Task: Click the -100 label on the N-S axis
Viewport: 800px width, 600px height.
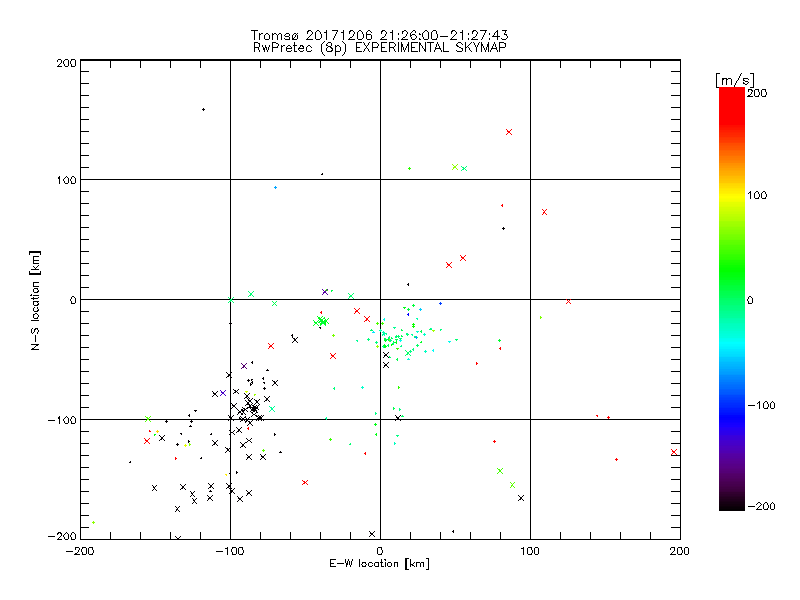Action: click(x=62, y=420)
